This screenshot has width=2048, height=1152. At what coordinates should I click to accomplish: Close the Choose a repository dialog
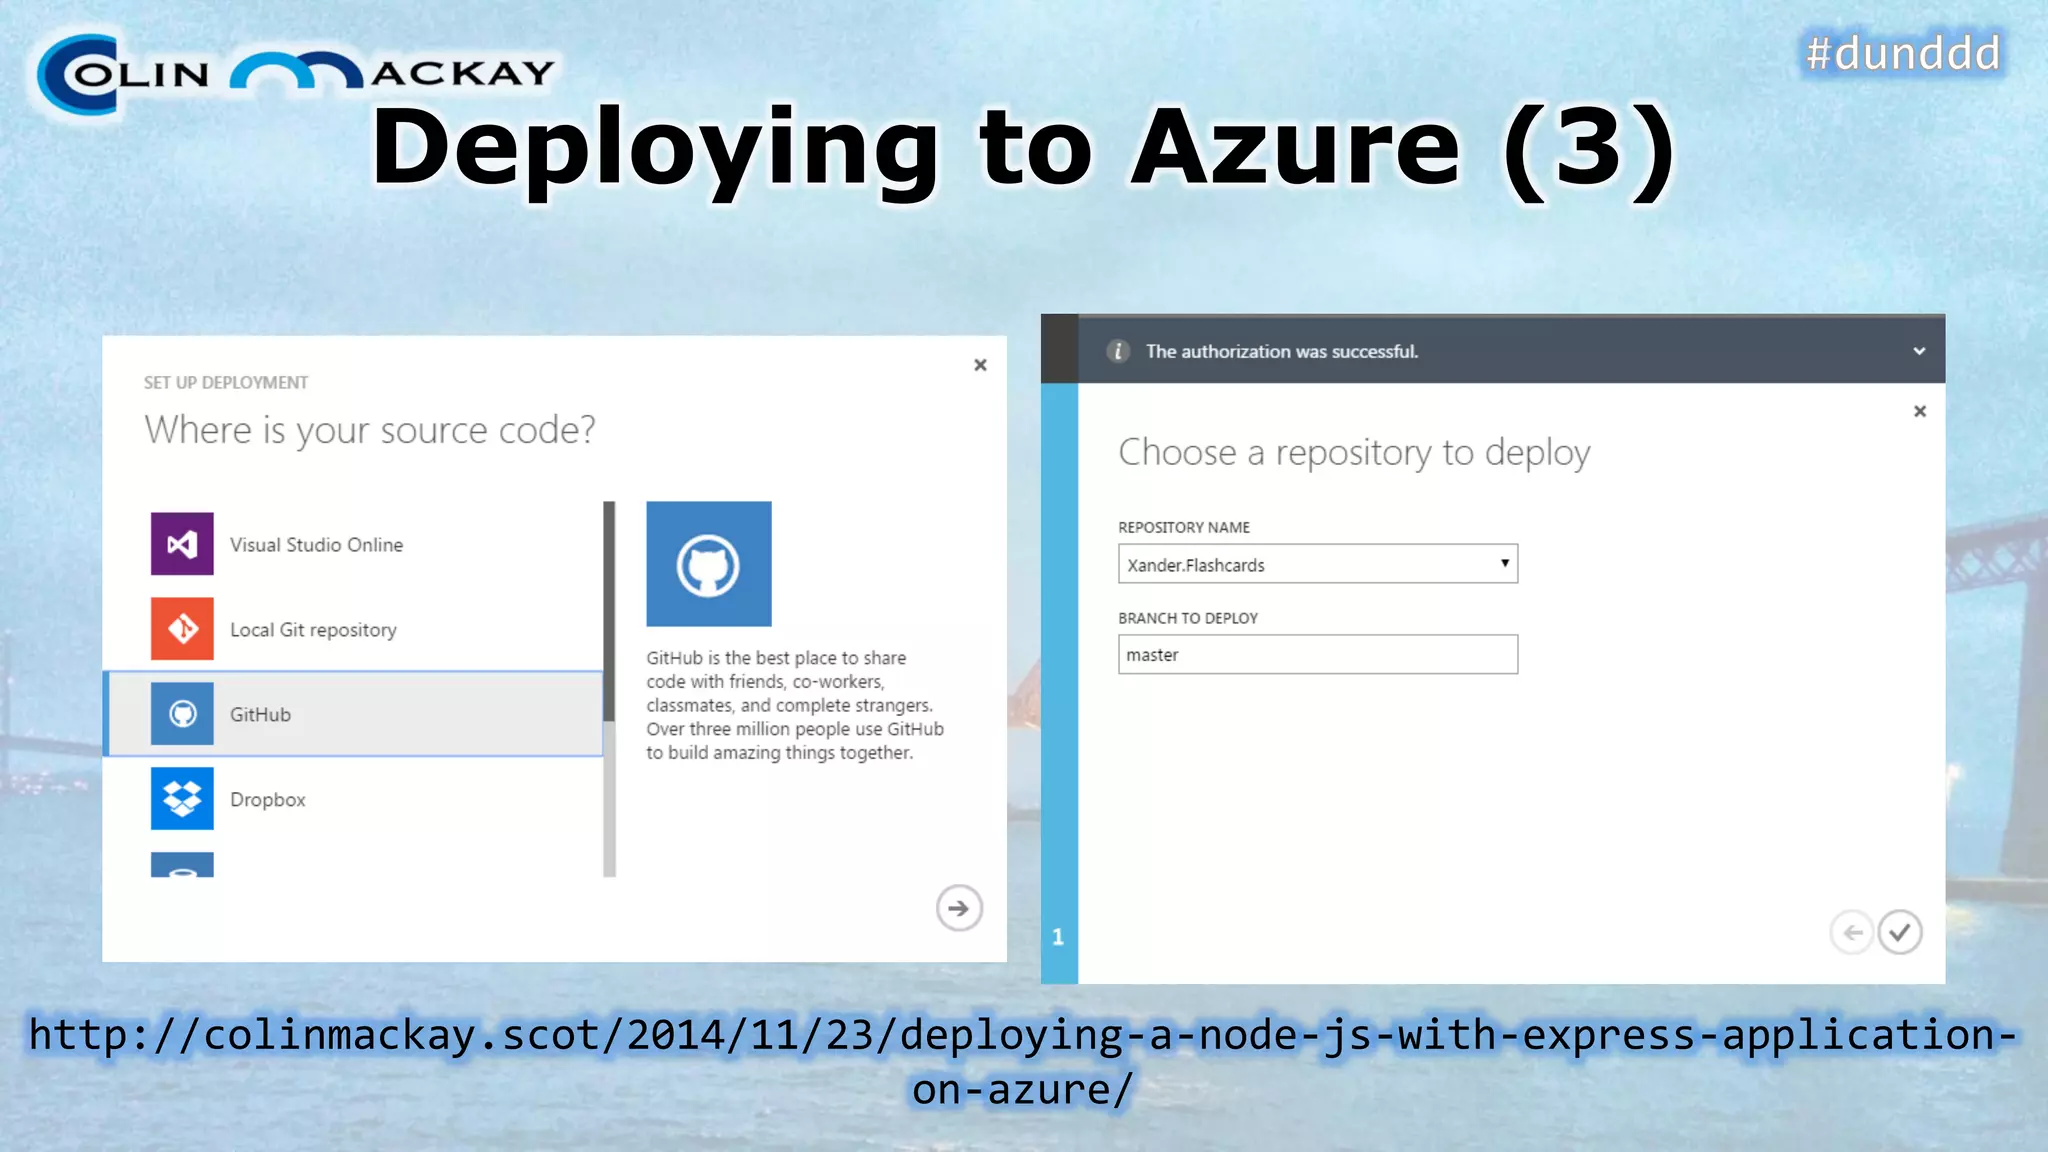click(x=1920, y=411)
